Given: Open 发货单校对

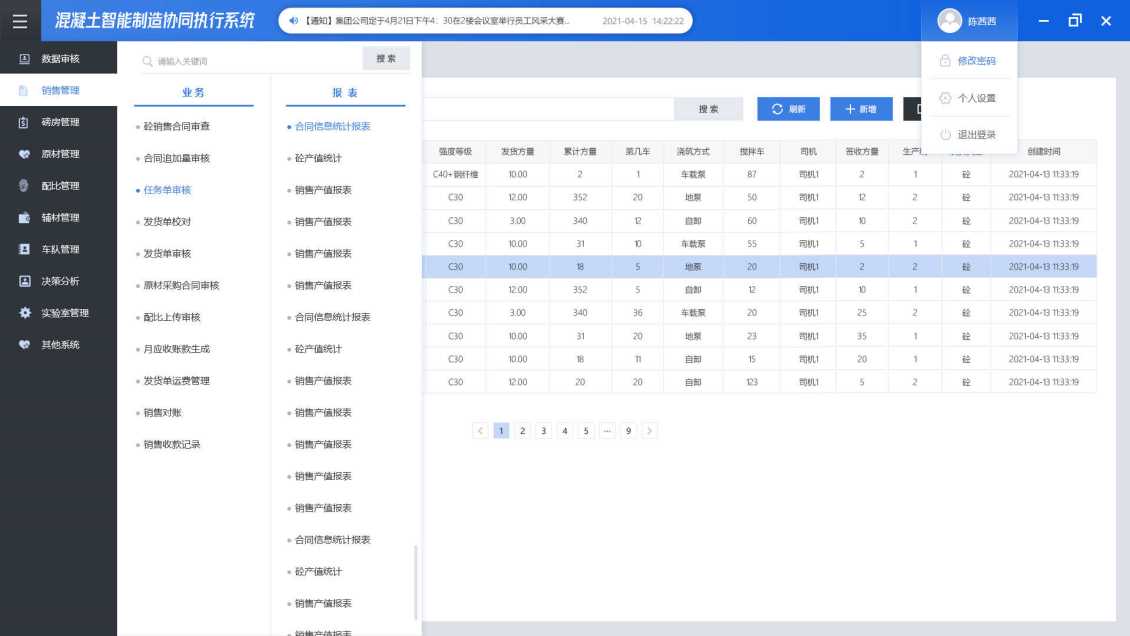Looking at the screenshot, I should point(167,222).
